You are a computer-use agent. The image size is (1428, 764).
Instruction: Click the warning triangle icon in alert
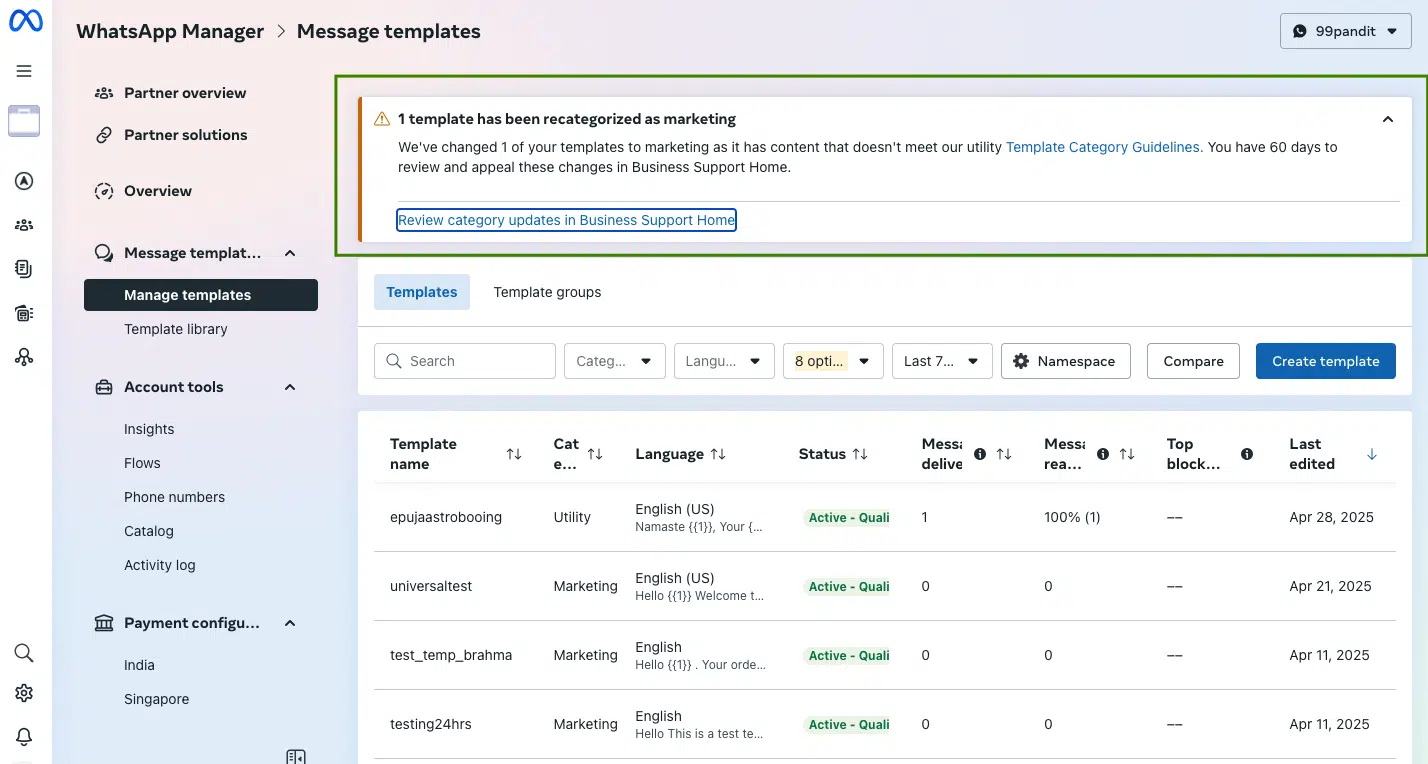[382, 119]
